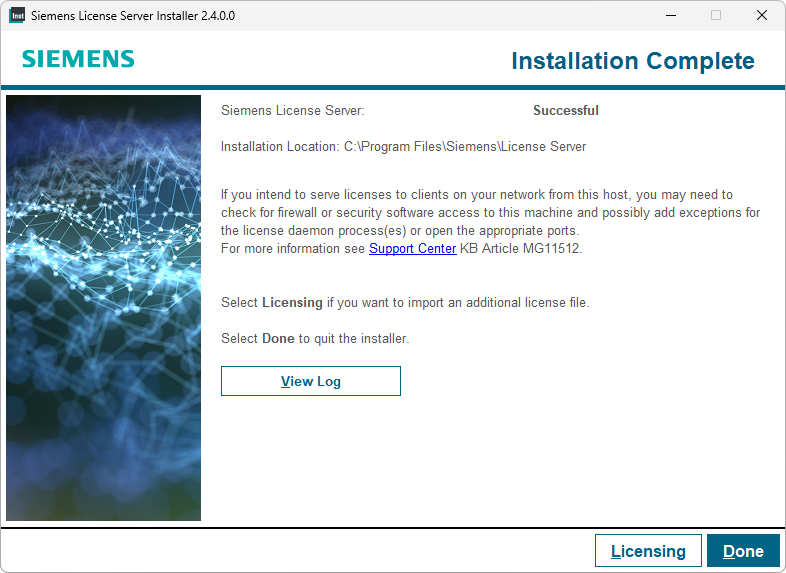Open the Support Center link
The width and height of the screenshot is (786, 573).
tap(413, 249)
